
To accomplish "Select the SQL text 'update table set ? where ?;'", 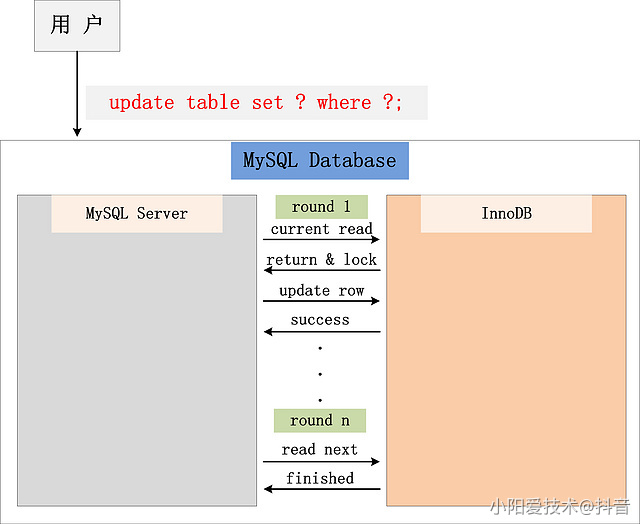I will (256, 102).
